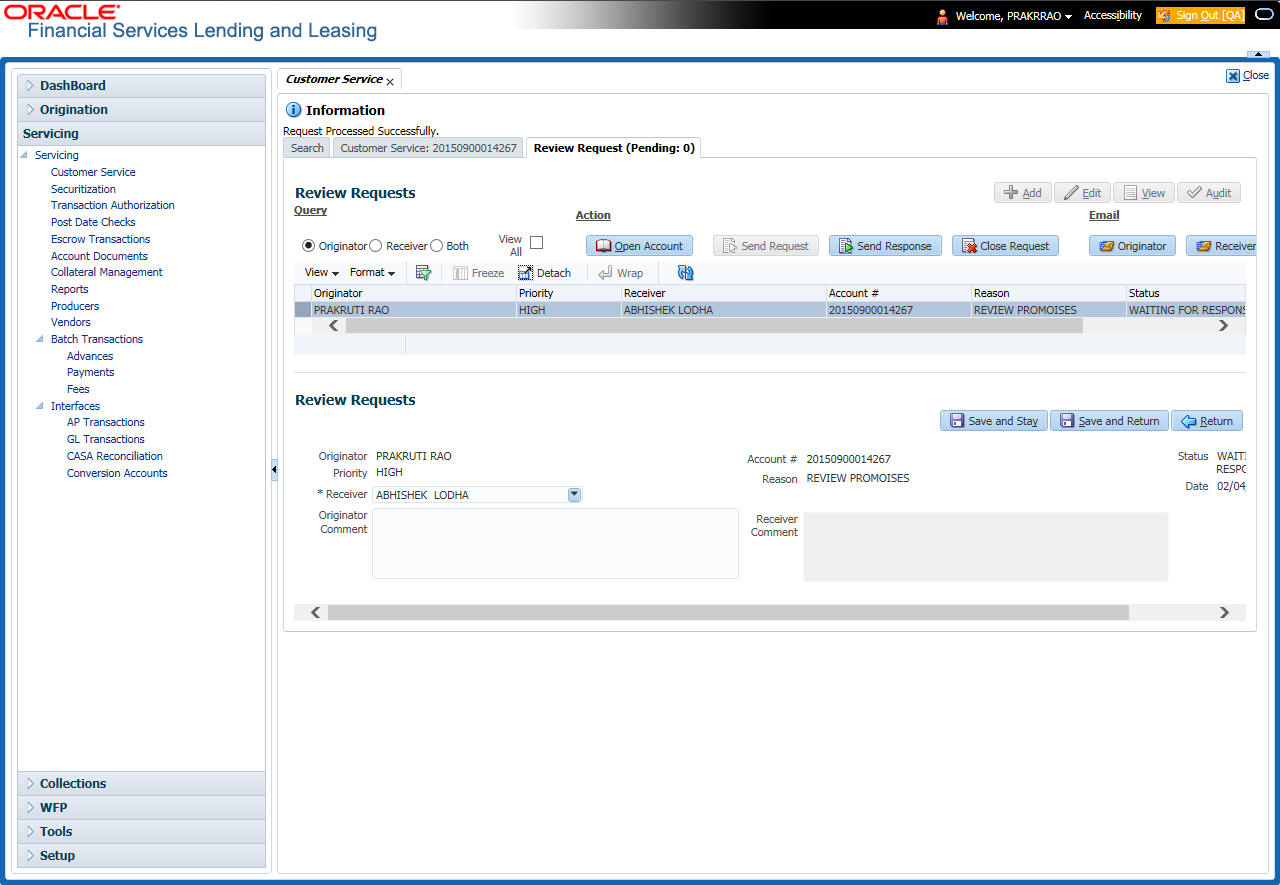Click the View button beside Edit
The height and width of the screenshot is (885, 1280).
[x=1144, y=193]
